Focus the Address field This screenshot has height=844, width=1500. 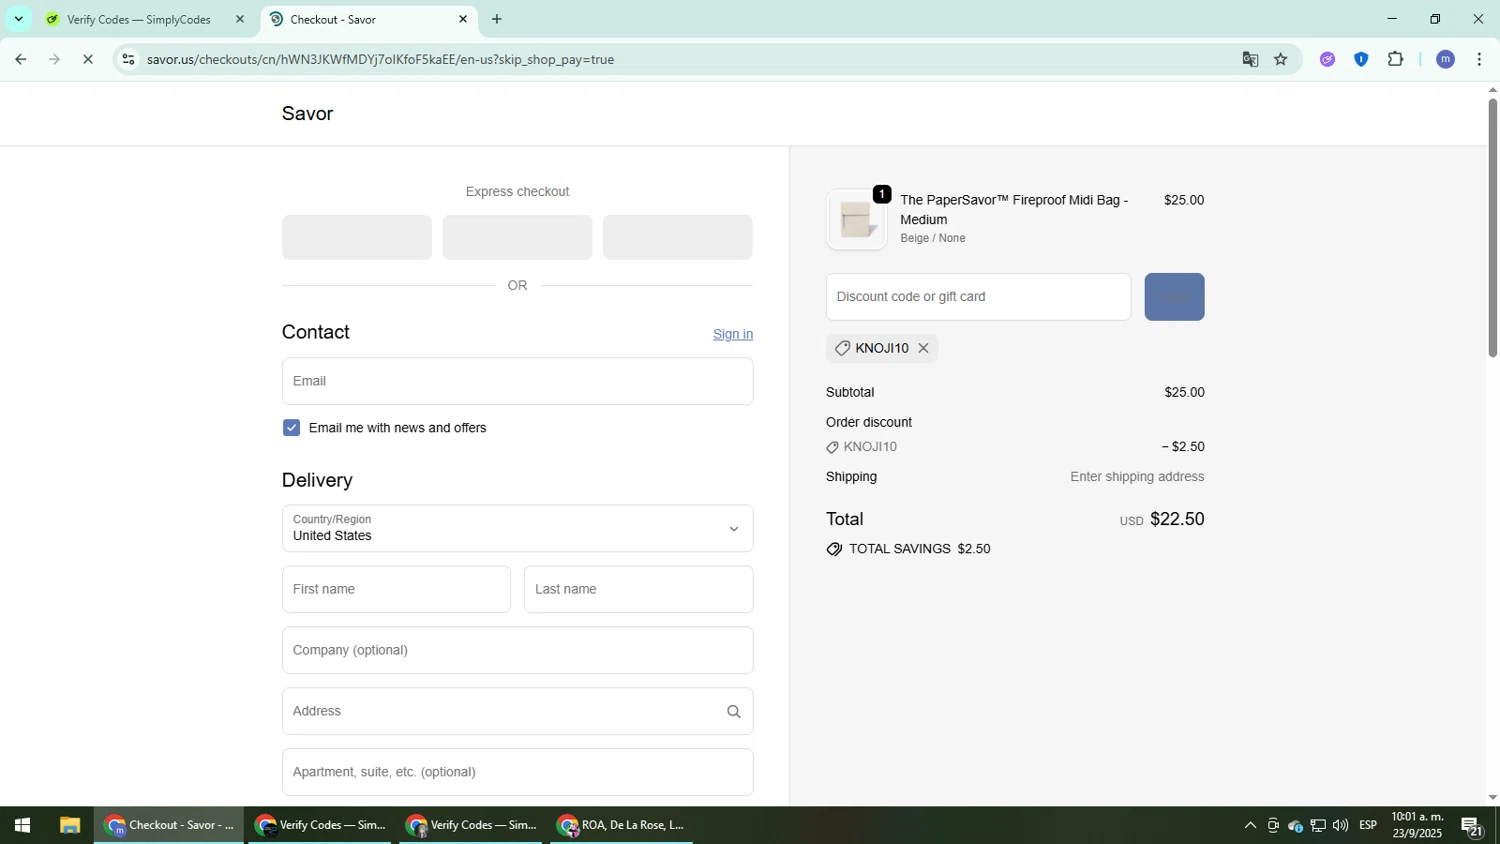tap(517, 711)
